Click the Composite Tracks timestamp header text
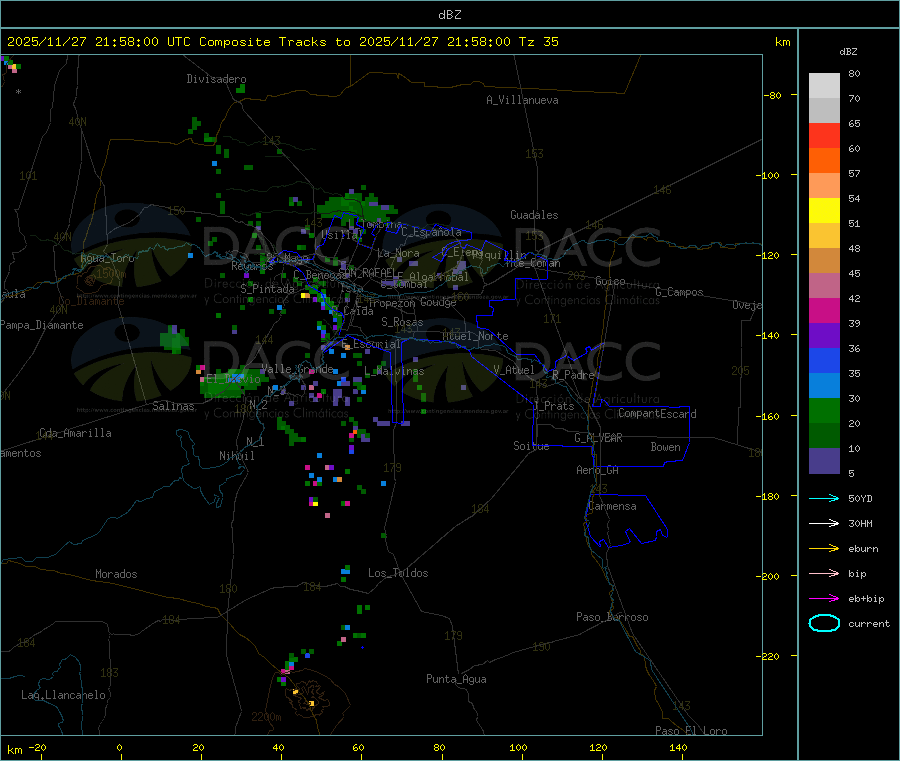The width and height of the screenshot is (900, 761). click(282, 42)
